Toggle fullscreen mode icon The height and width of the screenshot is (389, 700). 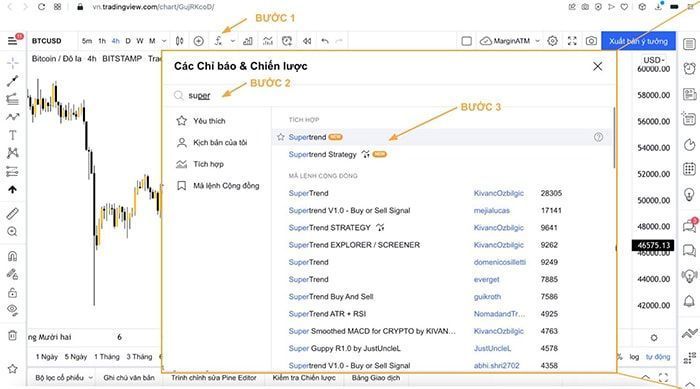[x=572, y=41]
